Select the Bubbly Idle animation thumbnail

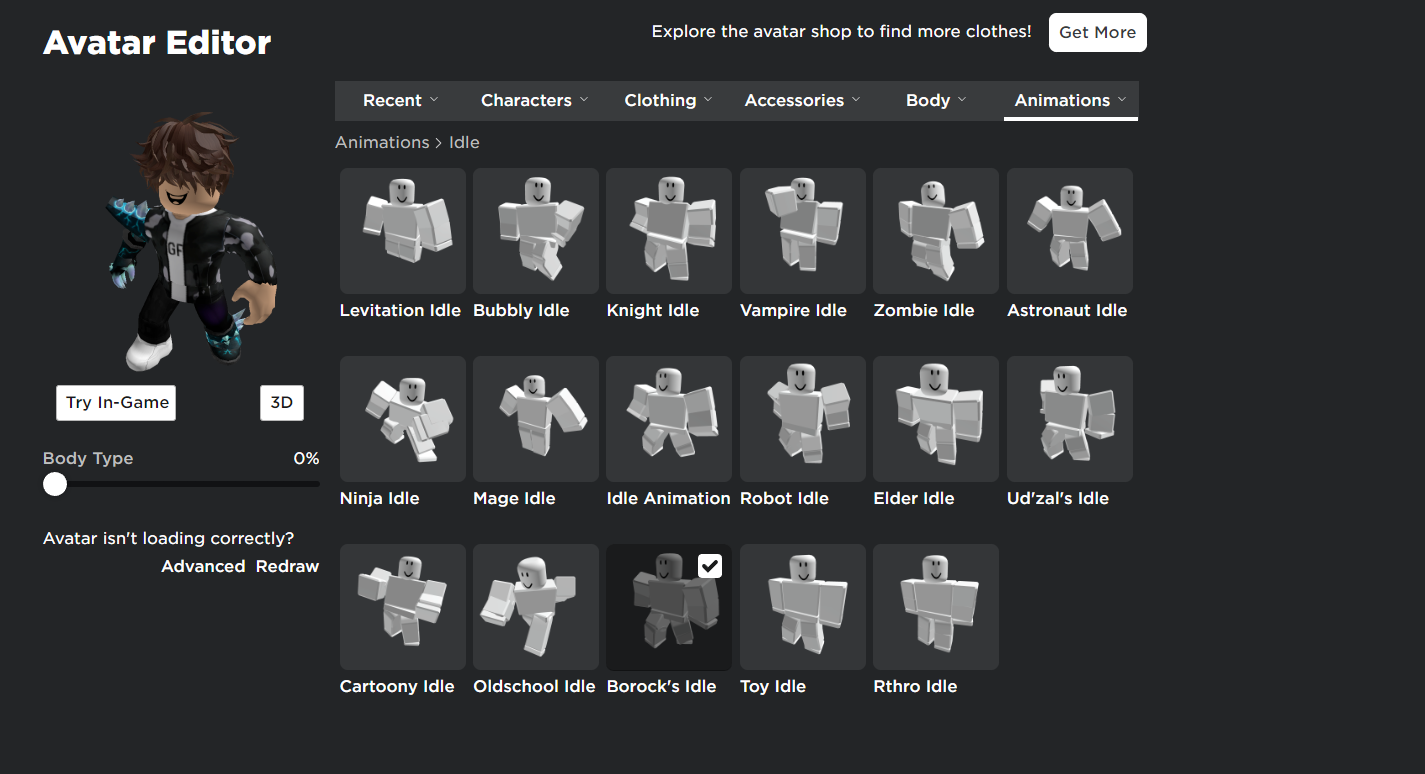click(x=536, y=231)
